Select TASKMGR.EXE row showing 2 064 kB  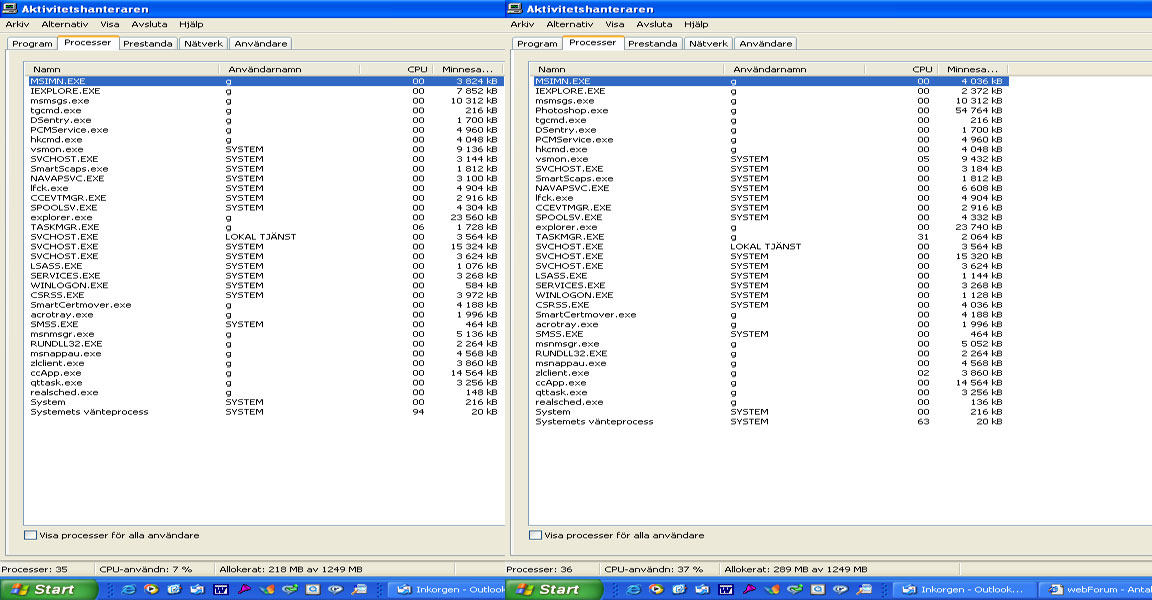click(768, 236)
